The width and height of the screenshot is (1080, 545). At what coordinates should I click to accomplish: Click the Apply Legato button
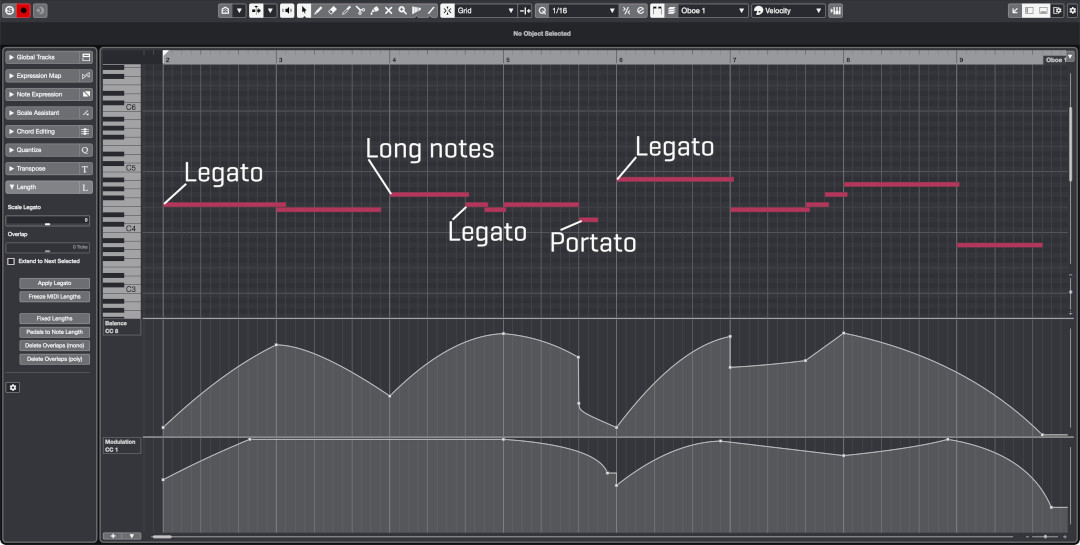tap(54, 283)
